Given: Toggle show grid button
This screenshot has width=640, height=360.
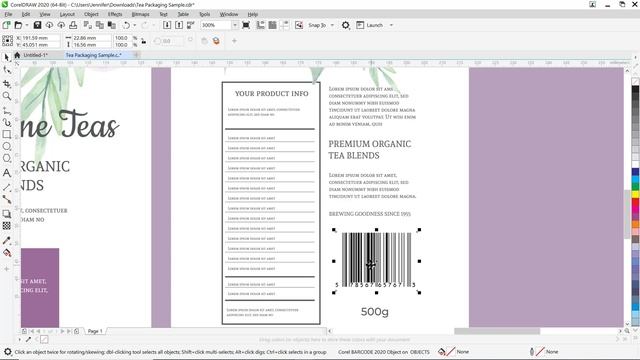Looking at the screenshot, I should (272, 25).
